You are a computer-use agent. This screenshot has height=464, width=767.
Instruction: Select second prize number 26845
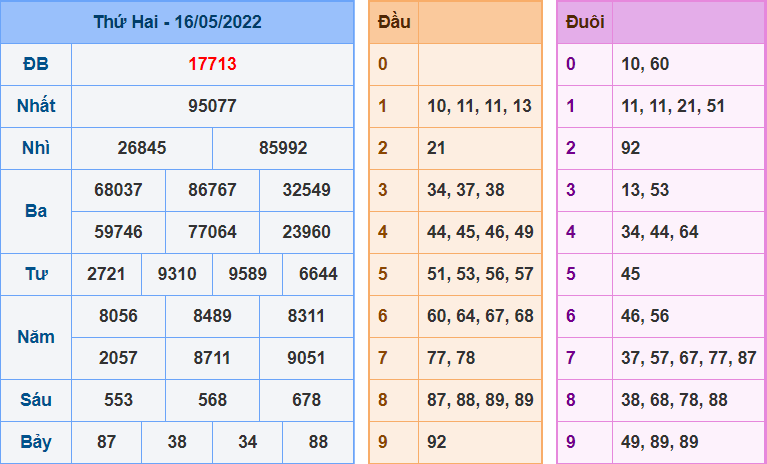coord(142,148)
